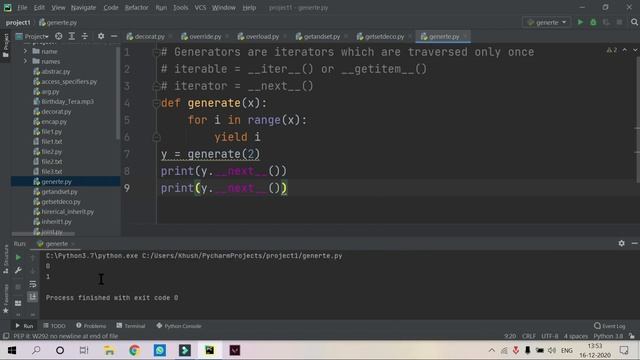Click the warnings indicator in editor corner
The width and height of the screenshot is (640, 360).
612,50
